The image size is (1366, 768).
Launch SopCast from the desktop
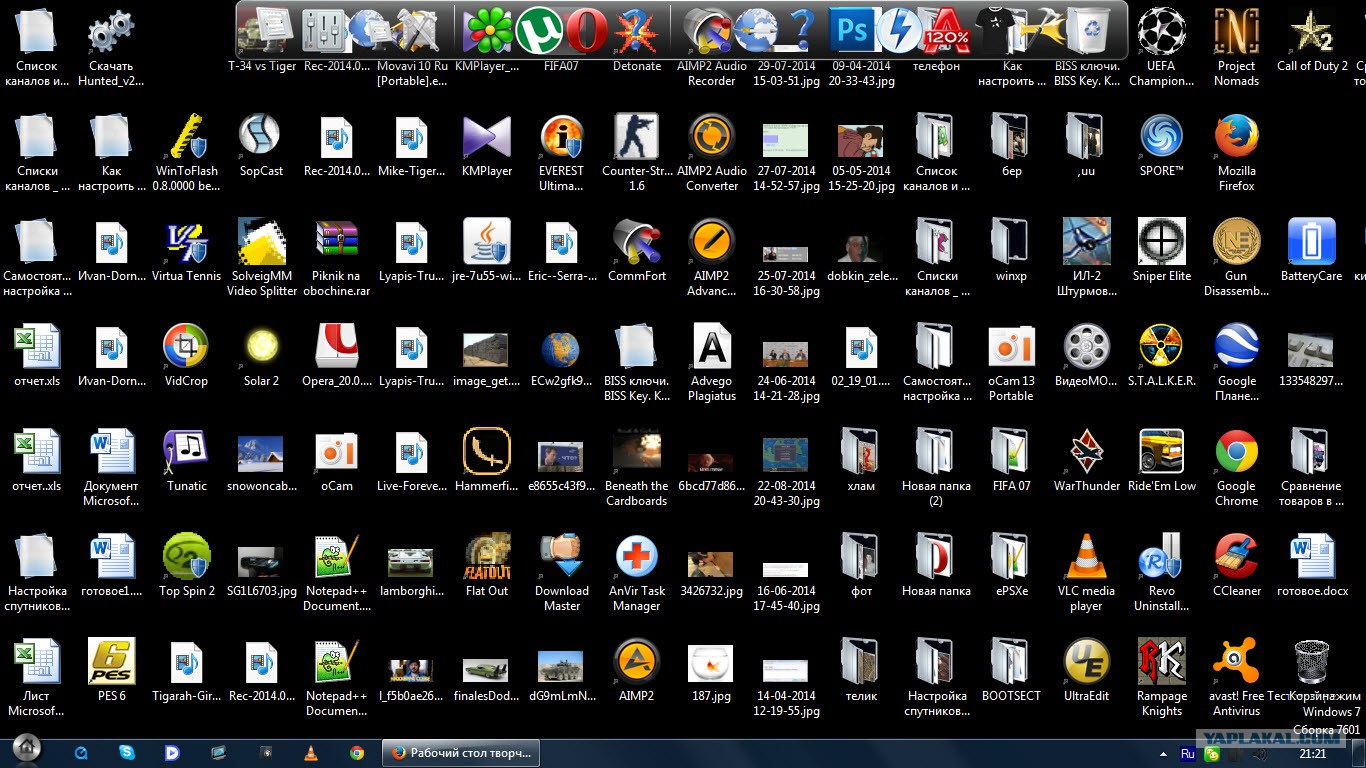261,146
